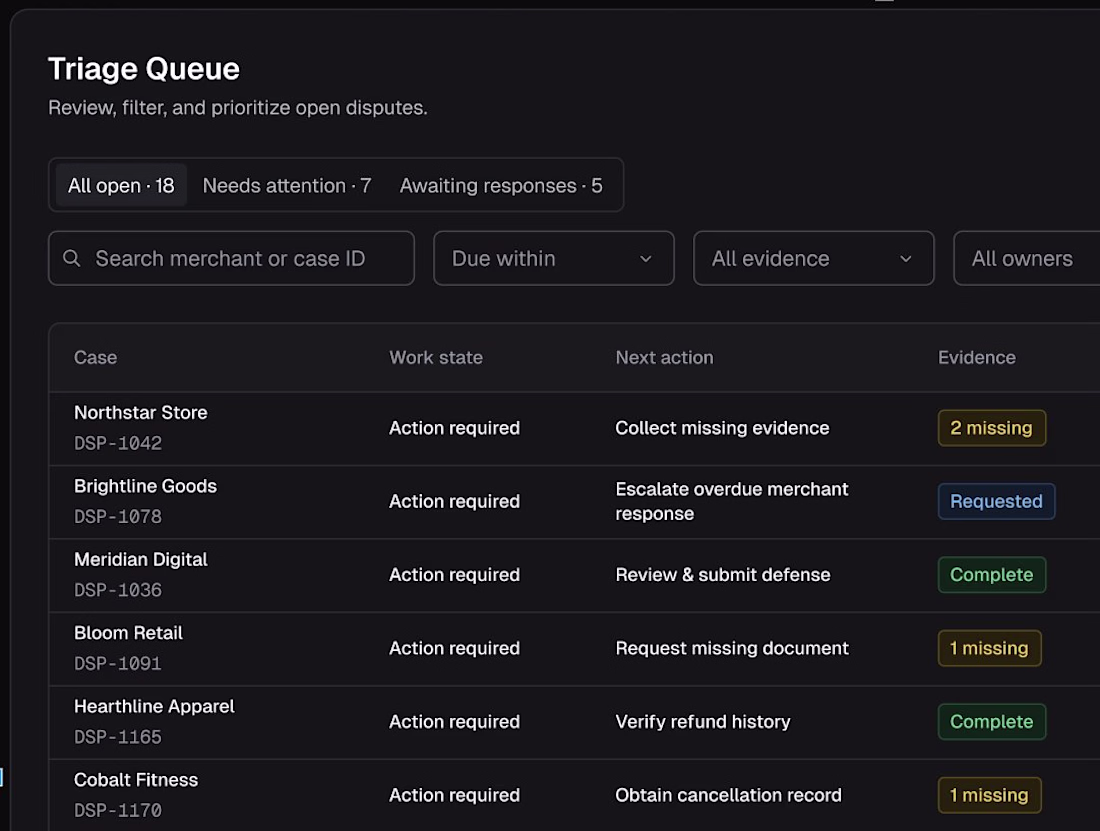Click the Next action column header
Screen dimensions: 1100x831
point(664,358)
